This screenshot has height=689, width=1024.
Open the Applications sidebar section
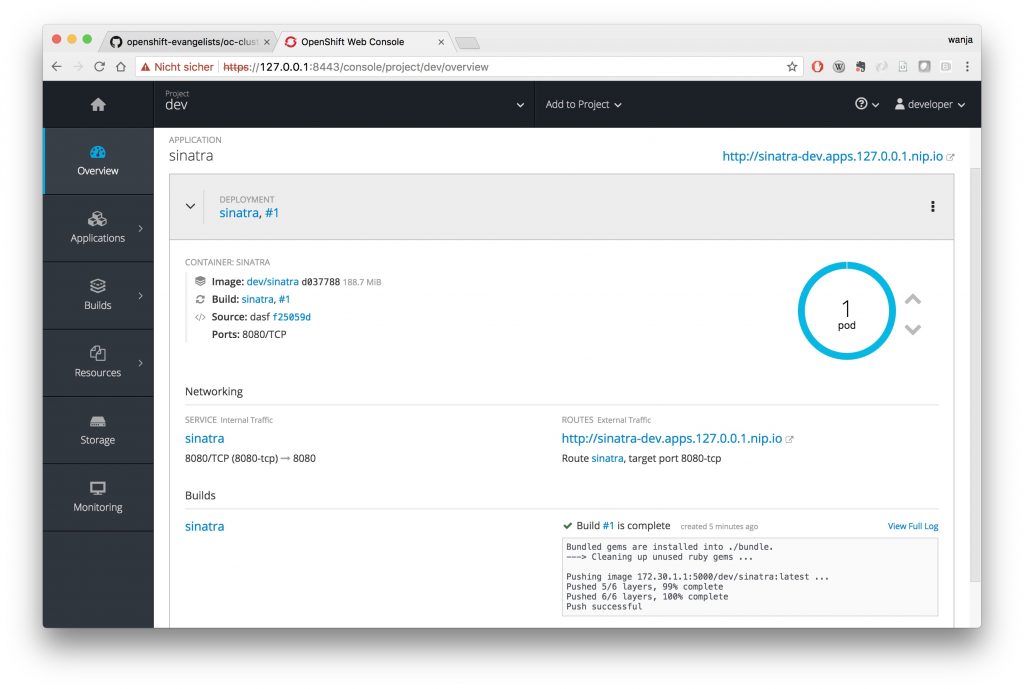[x=98, y=228]
